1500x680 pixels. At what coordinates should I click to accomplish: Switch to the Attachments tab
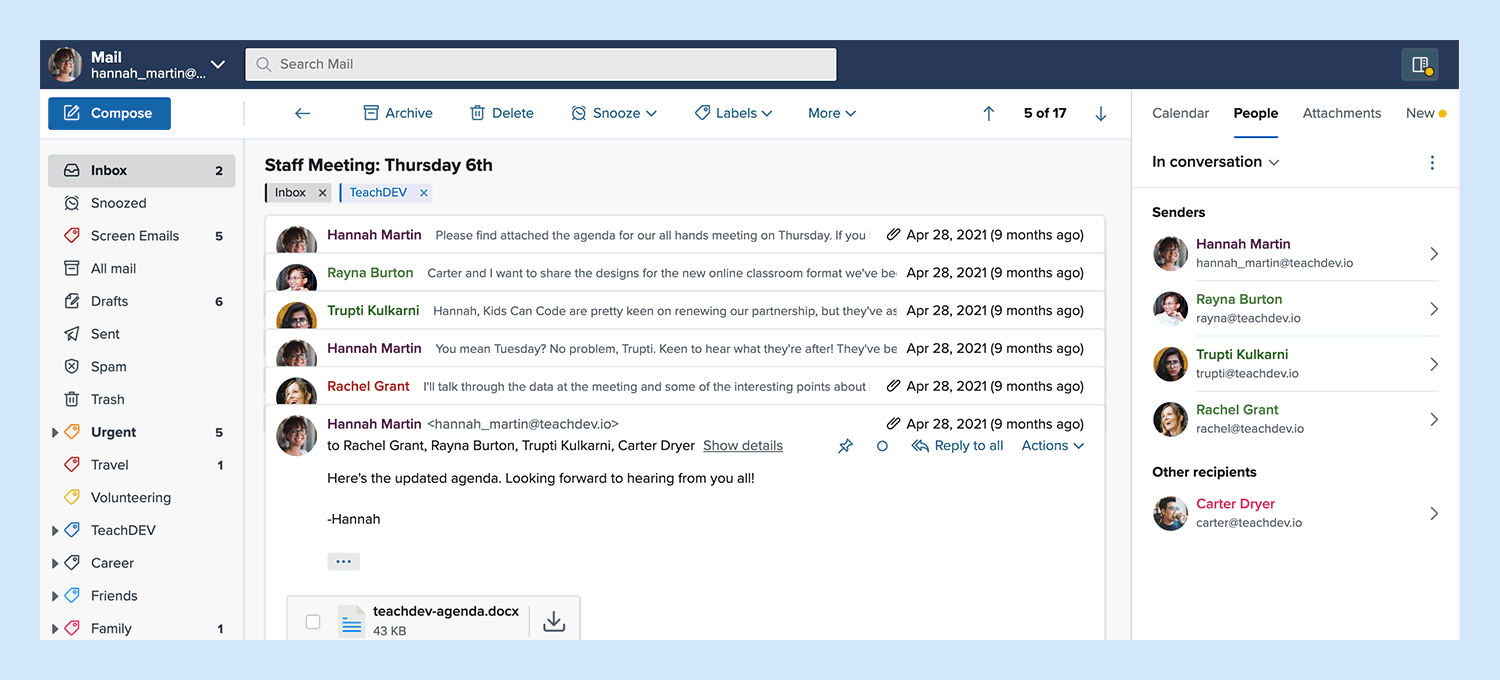click(1341, 114)
